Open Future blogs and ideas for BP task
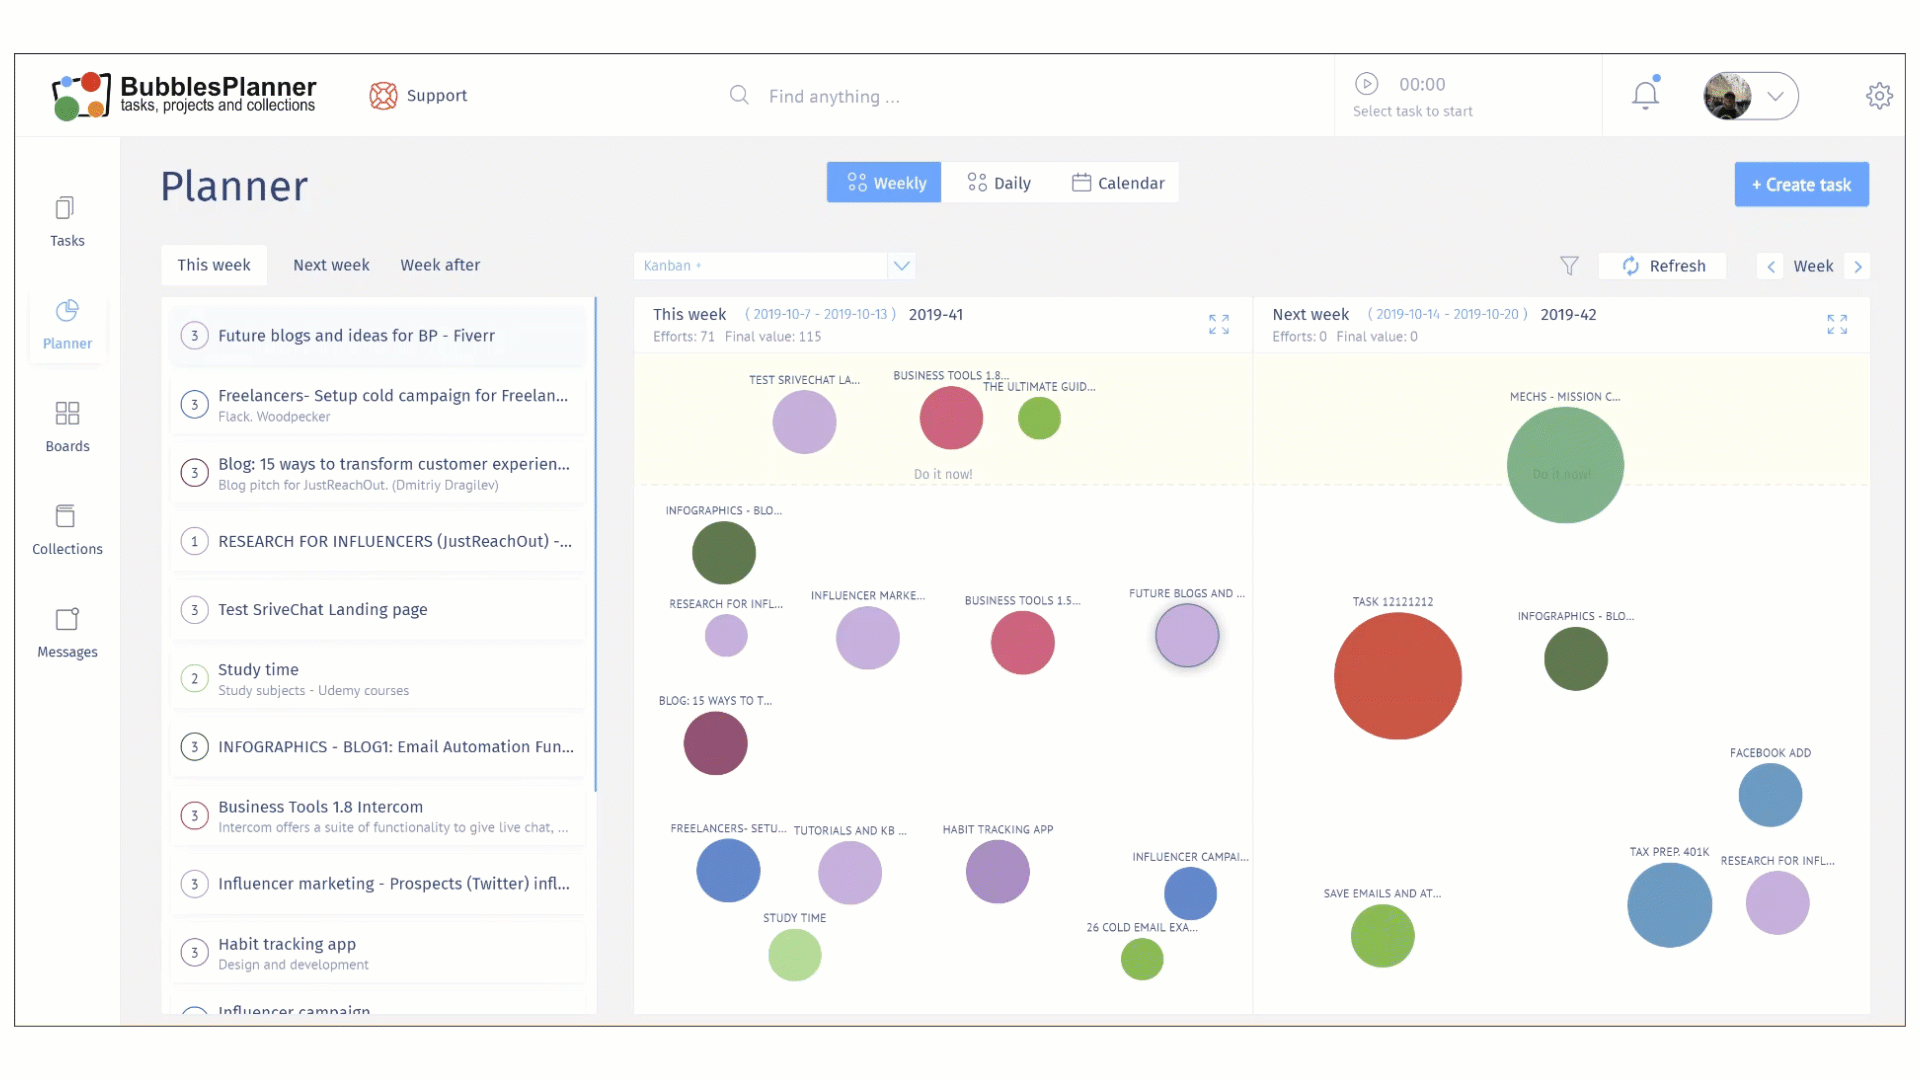1920x1080 pixels. (x=378, y=336)
